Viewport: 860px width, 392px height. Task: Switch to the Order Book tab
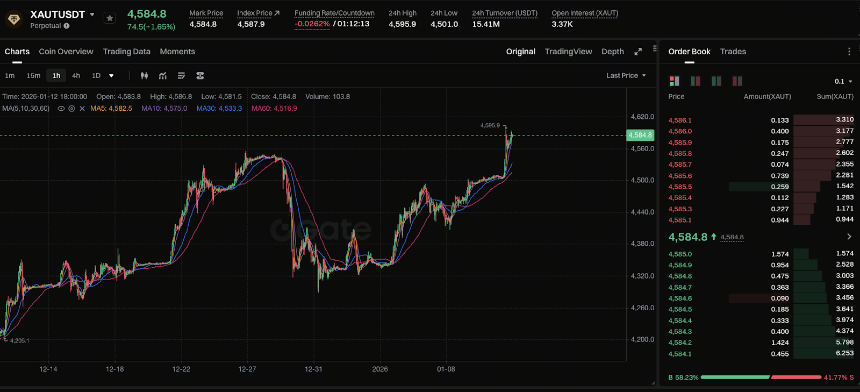coord(689,52)
